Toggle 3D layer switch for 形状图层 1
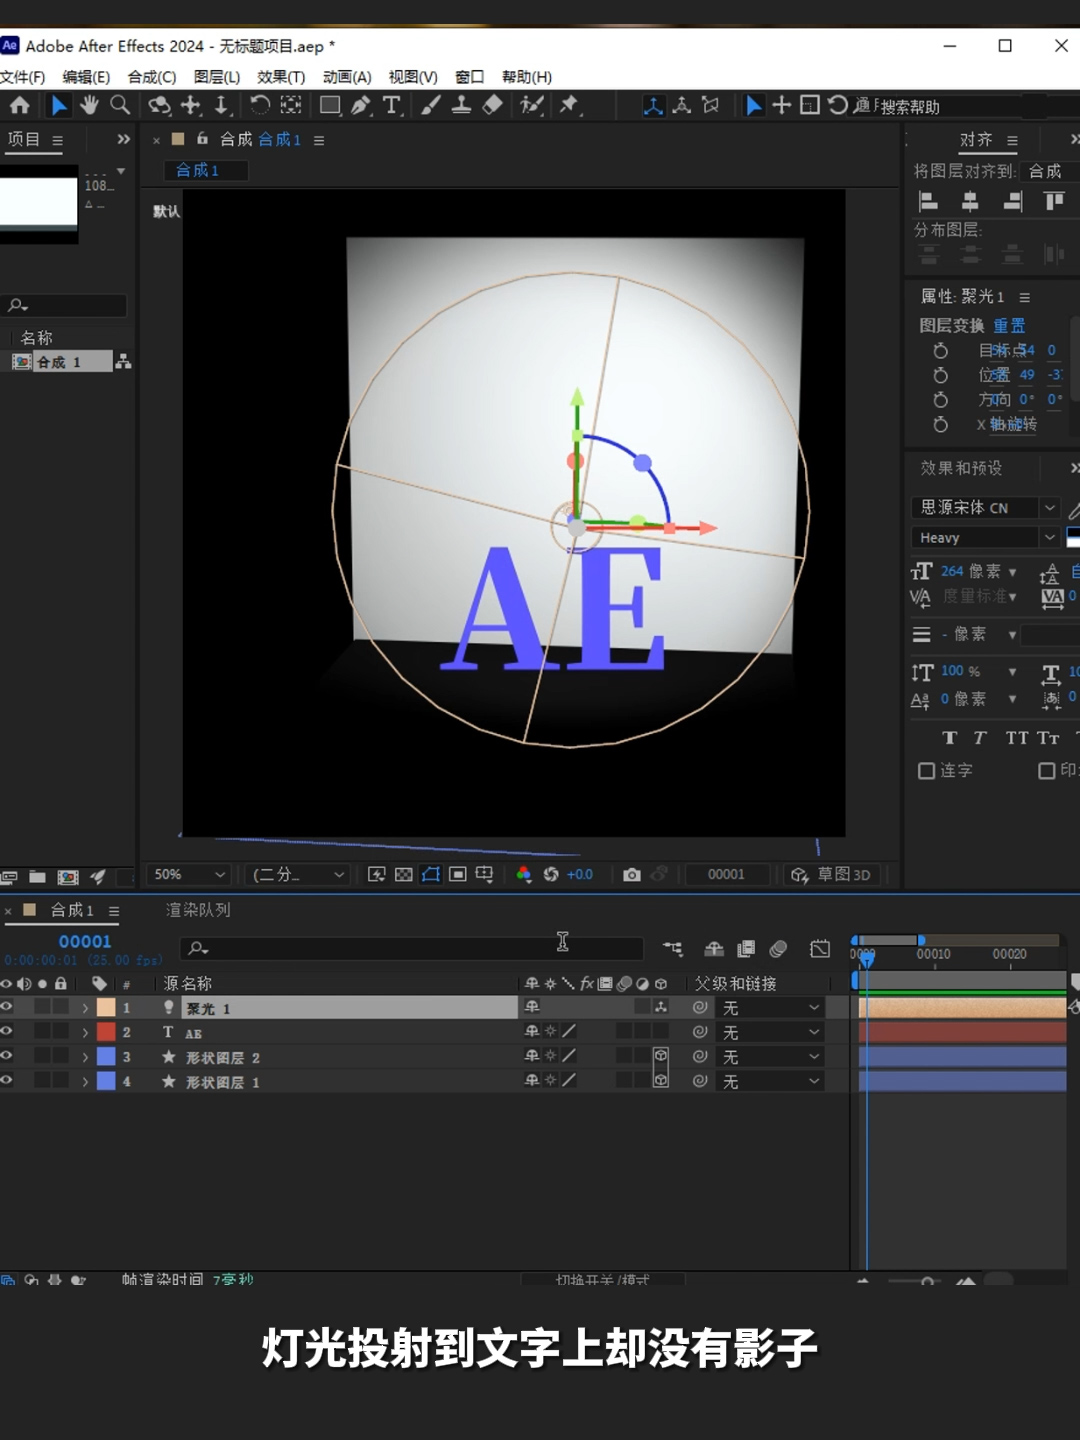1080x1440 pixels. (661, 1080)
